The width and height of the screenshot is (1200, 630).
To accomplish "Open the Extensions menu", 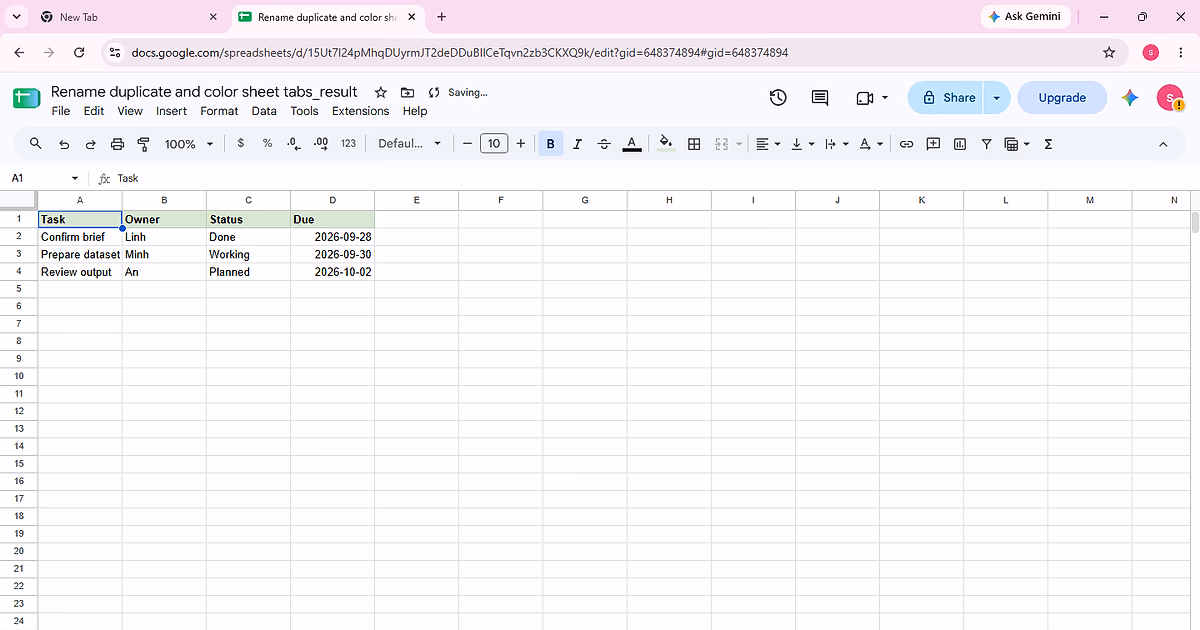I will 360,111.
